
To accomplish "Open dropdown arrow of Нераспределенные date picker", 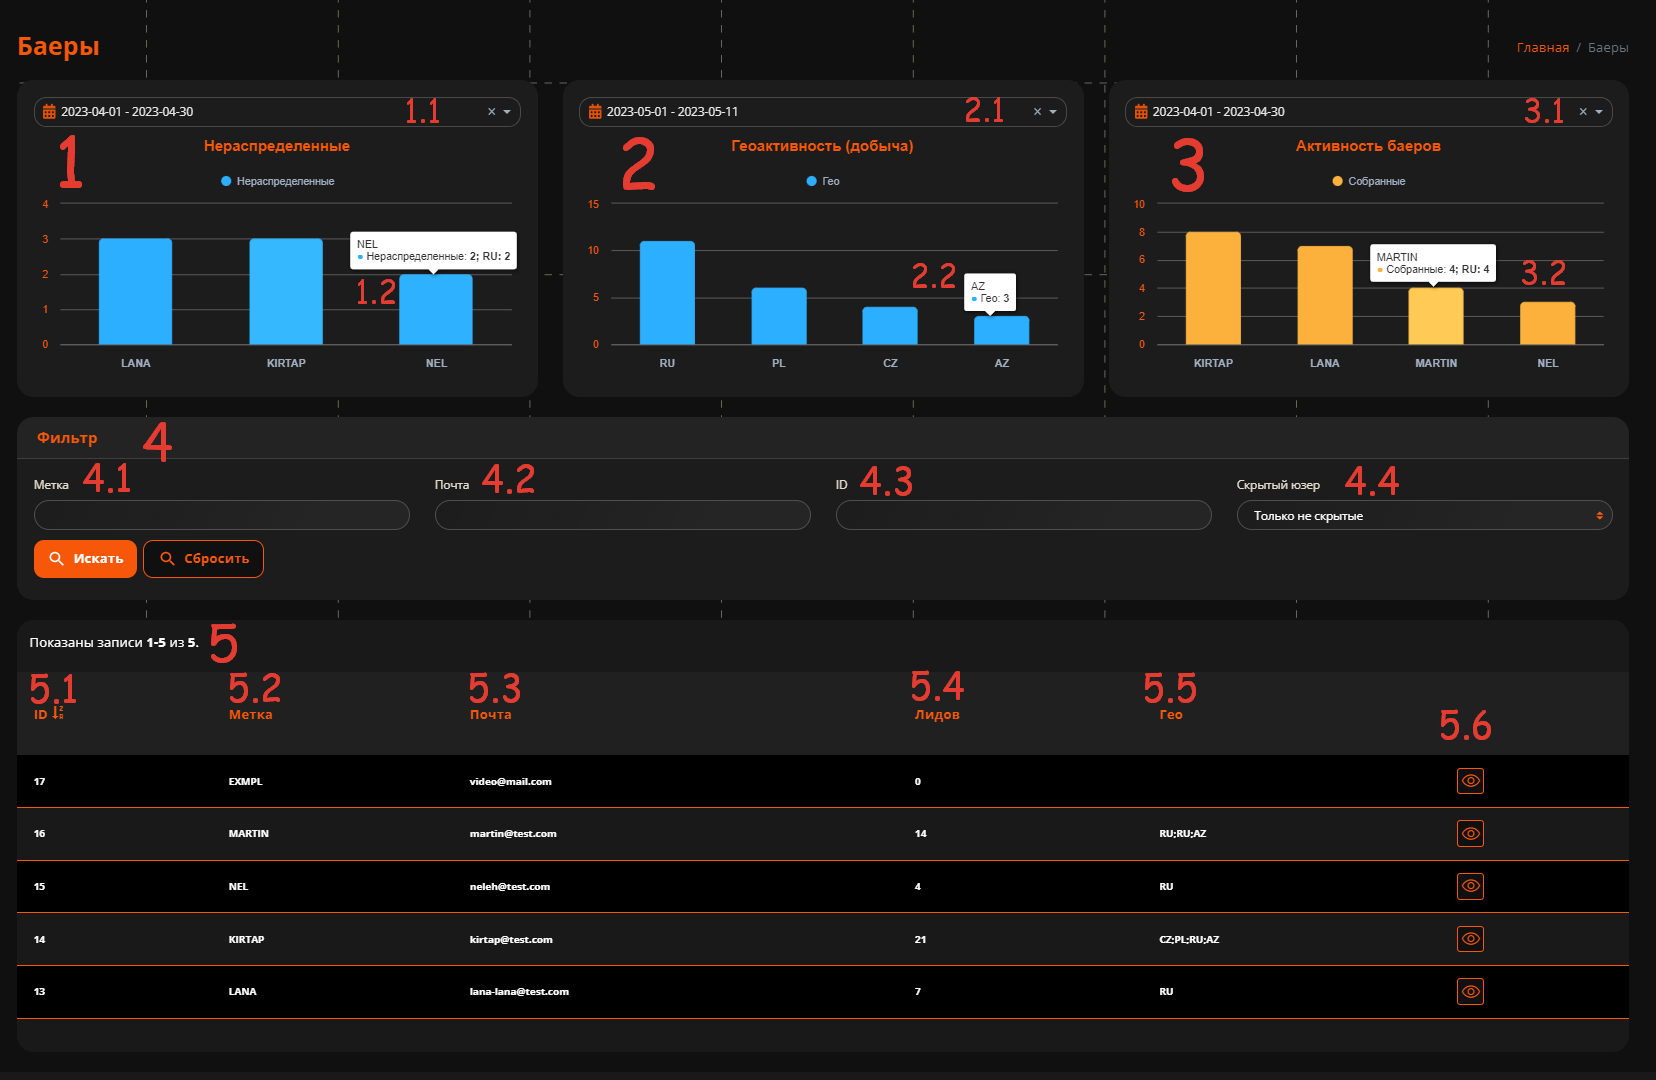I will tap(507, 112).
